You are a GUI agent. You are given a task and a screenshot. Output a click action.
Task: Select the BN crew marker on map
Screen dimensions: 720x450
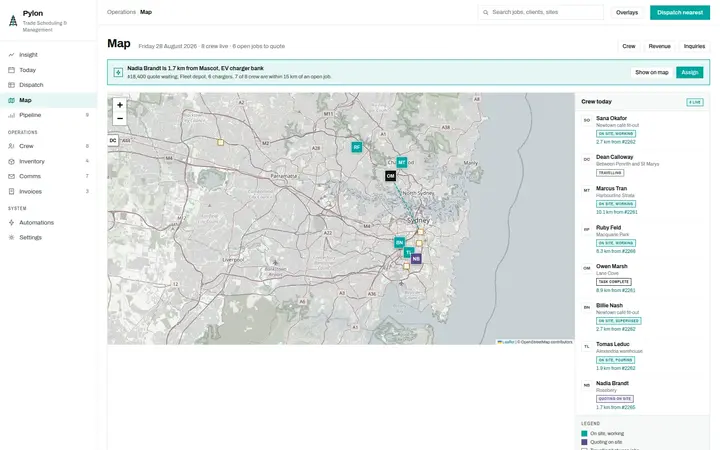399,242
